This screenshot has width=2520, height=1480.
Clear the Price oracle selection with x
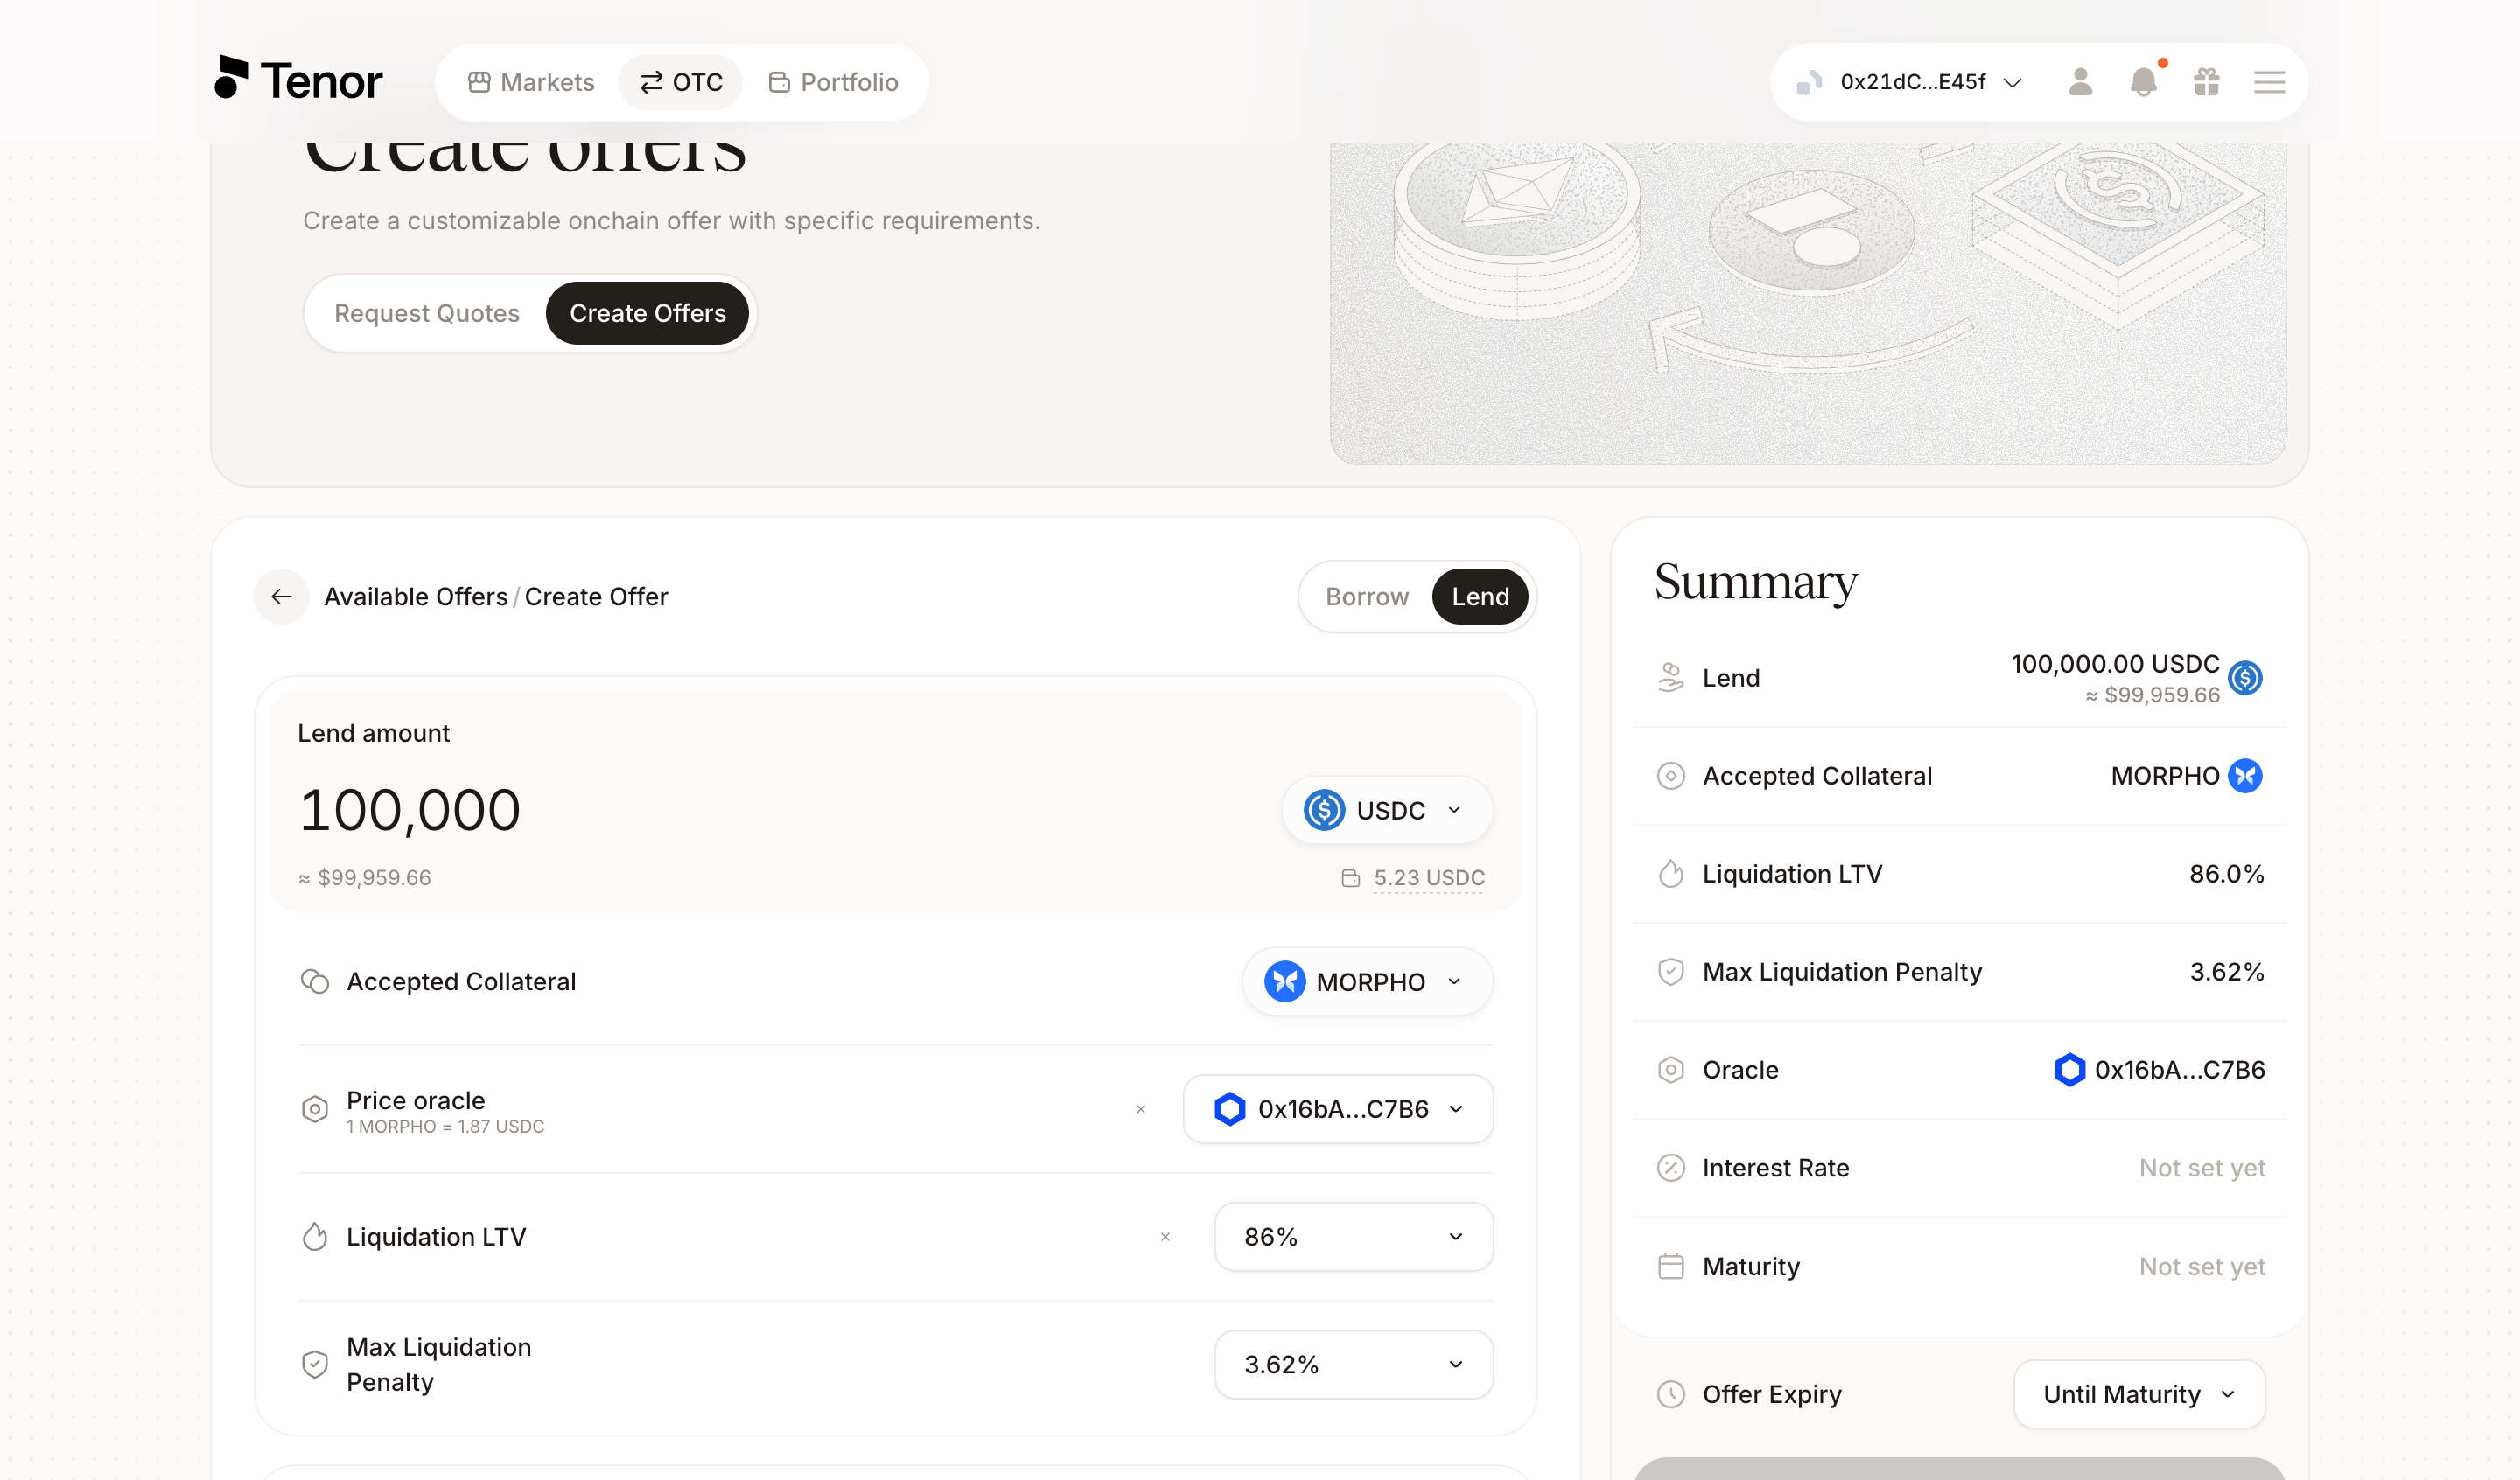coord(1141,1109)
